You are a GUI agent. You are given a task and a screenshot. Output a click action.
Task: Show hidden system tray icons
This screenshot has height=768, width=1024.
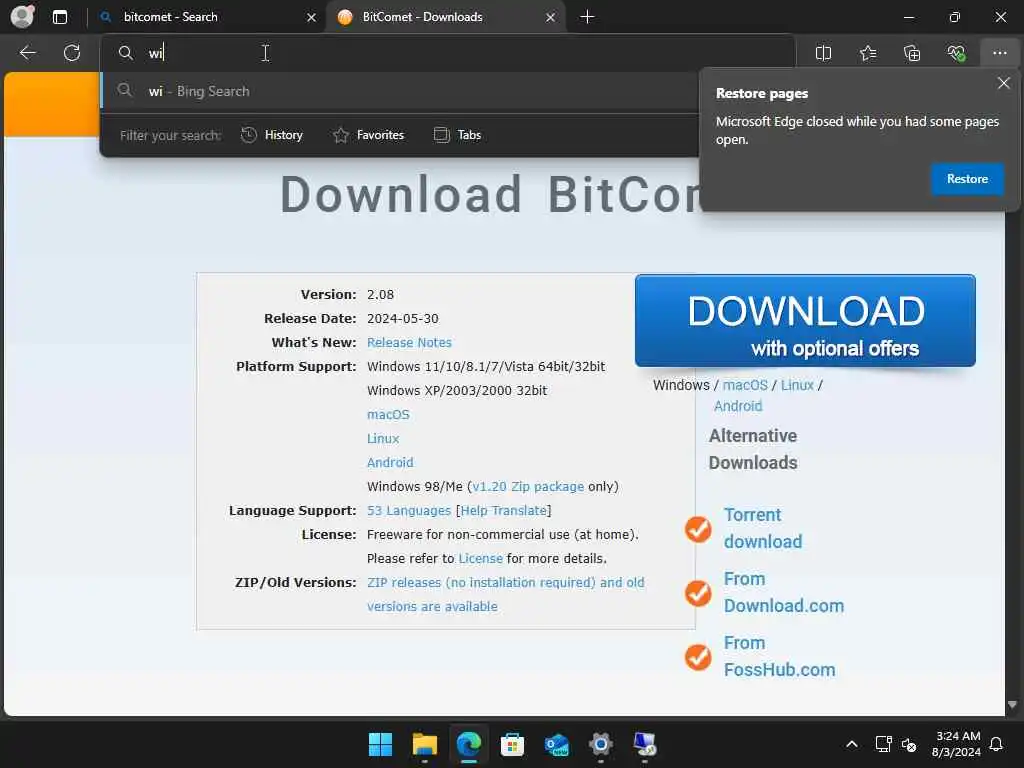(852, 744)
